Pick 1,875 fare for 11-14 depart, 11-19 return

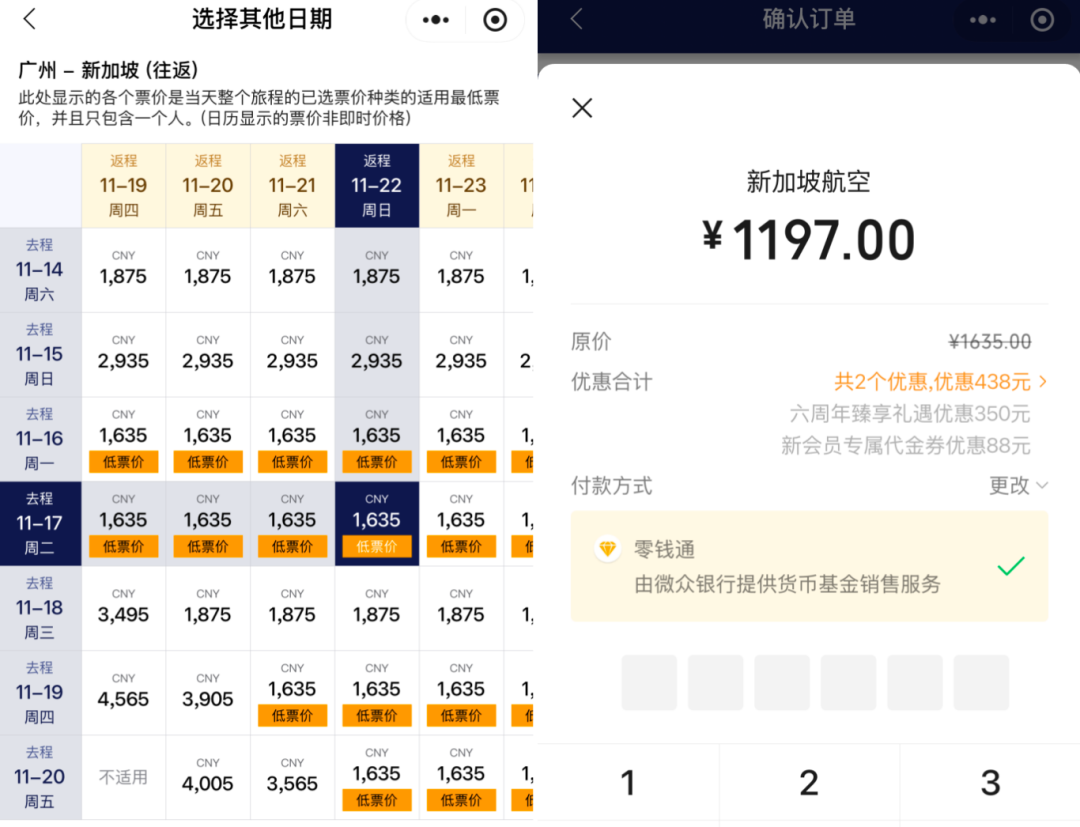[x=123, y=270]
